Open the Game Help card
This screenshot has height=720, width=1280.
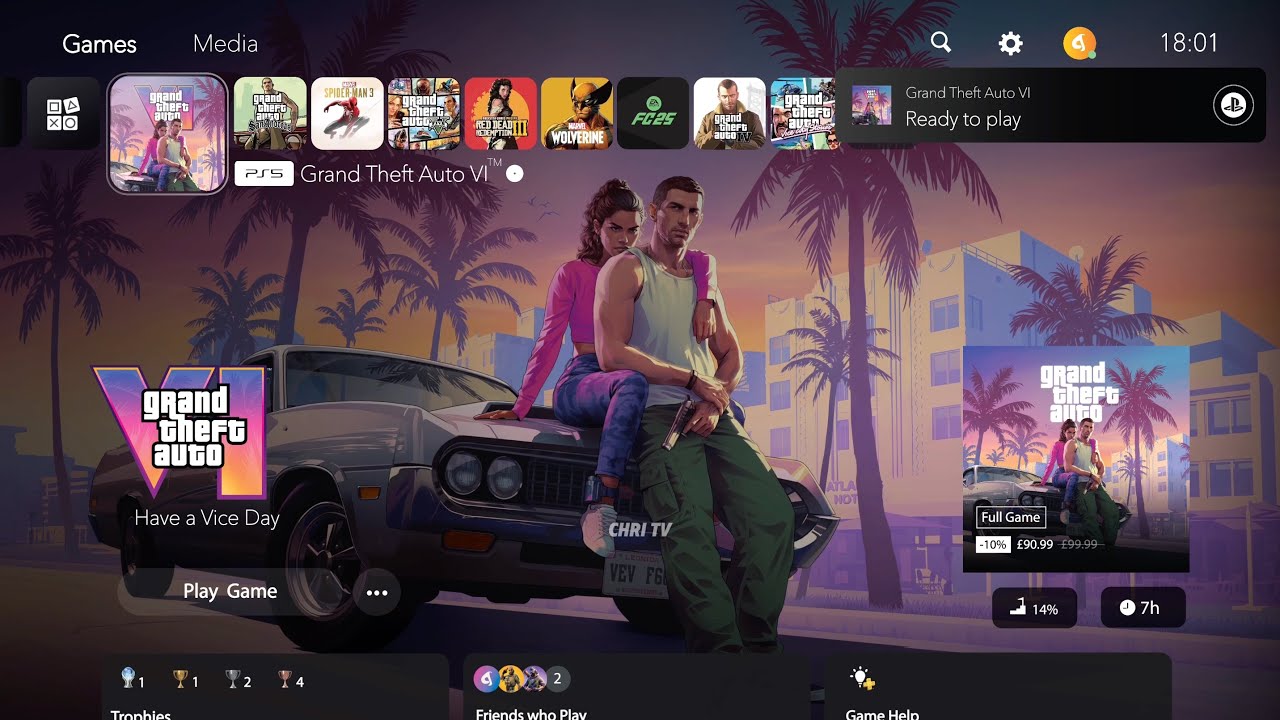[x=998, y=687]
